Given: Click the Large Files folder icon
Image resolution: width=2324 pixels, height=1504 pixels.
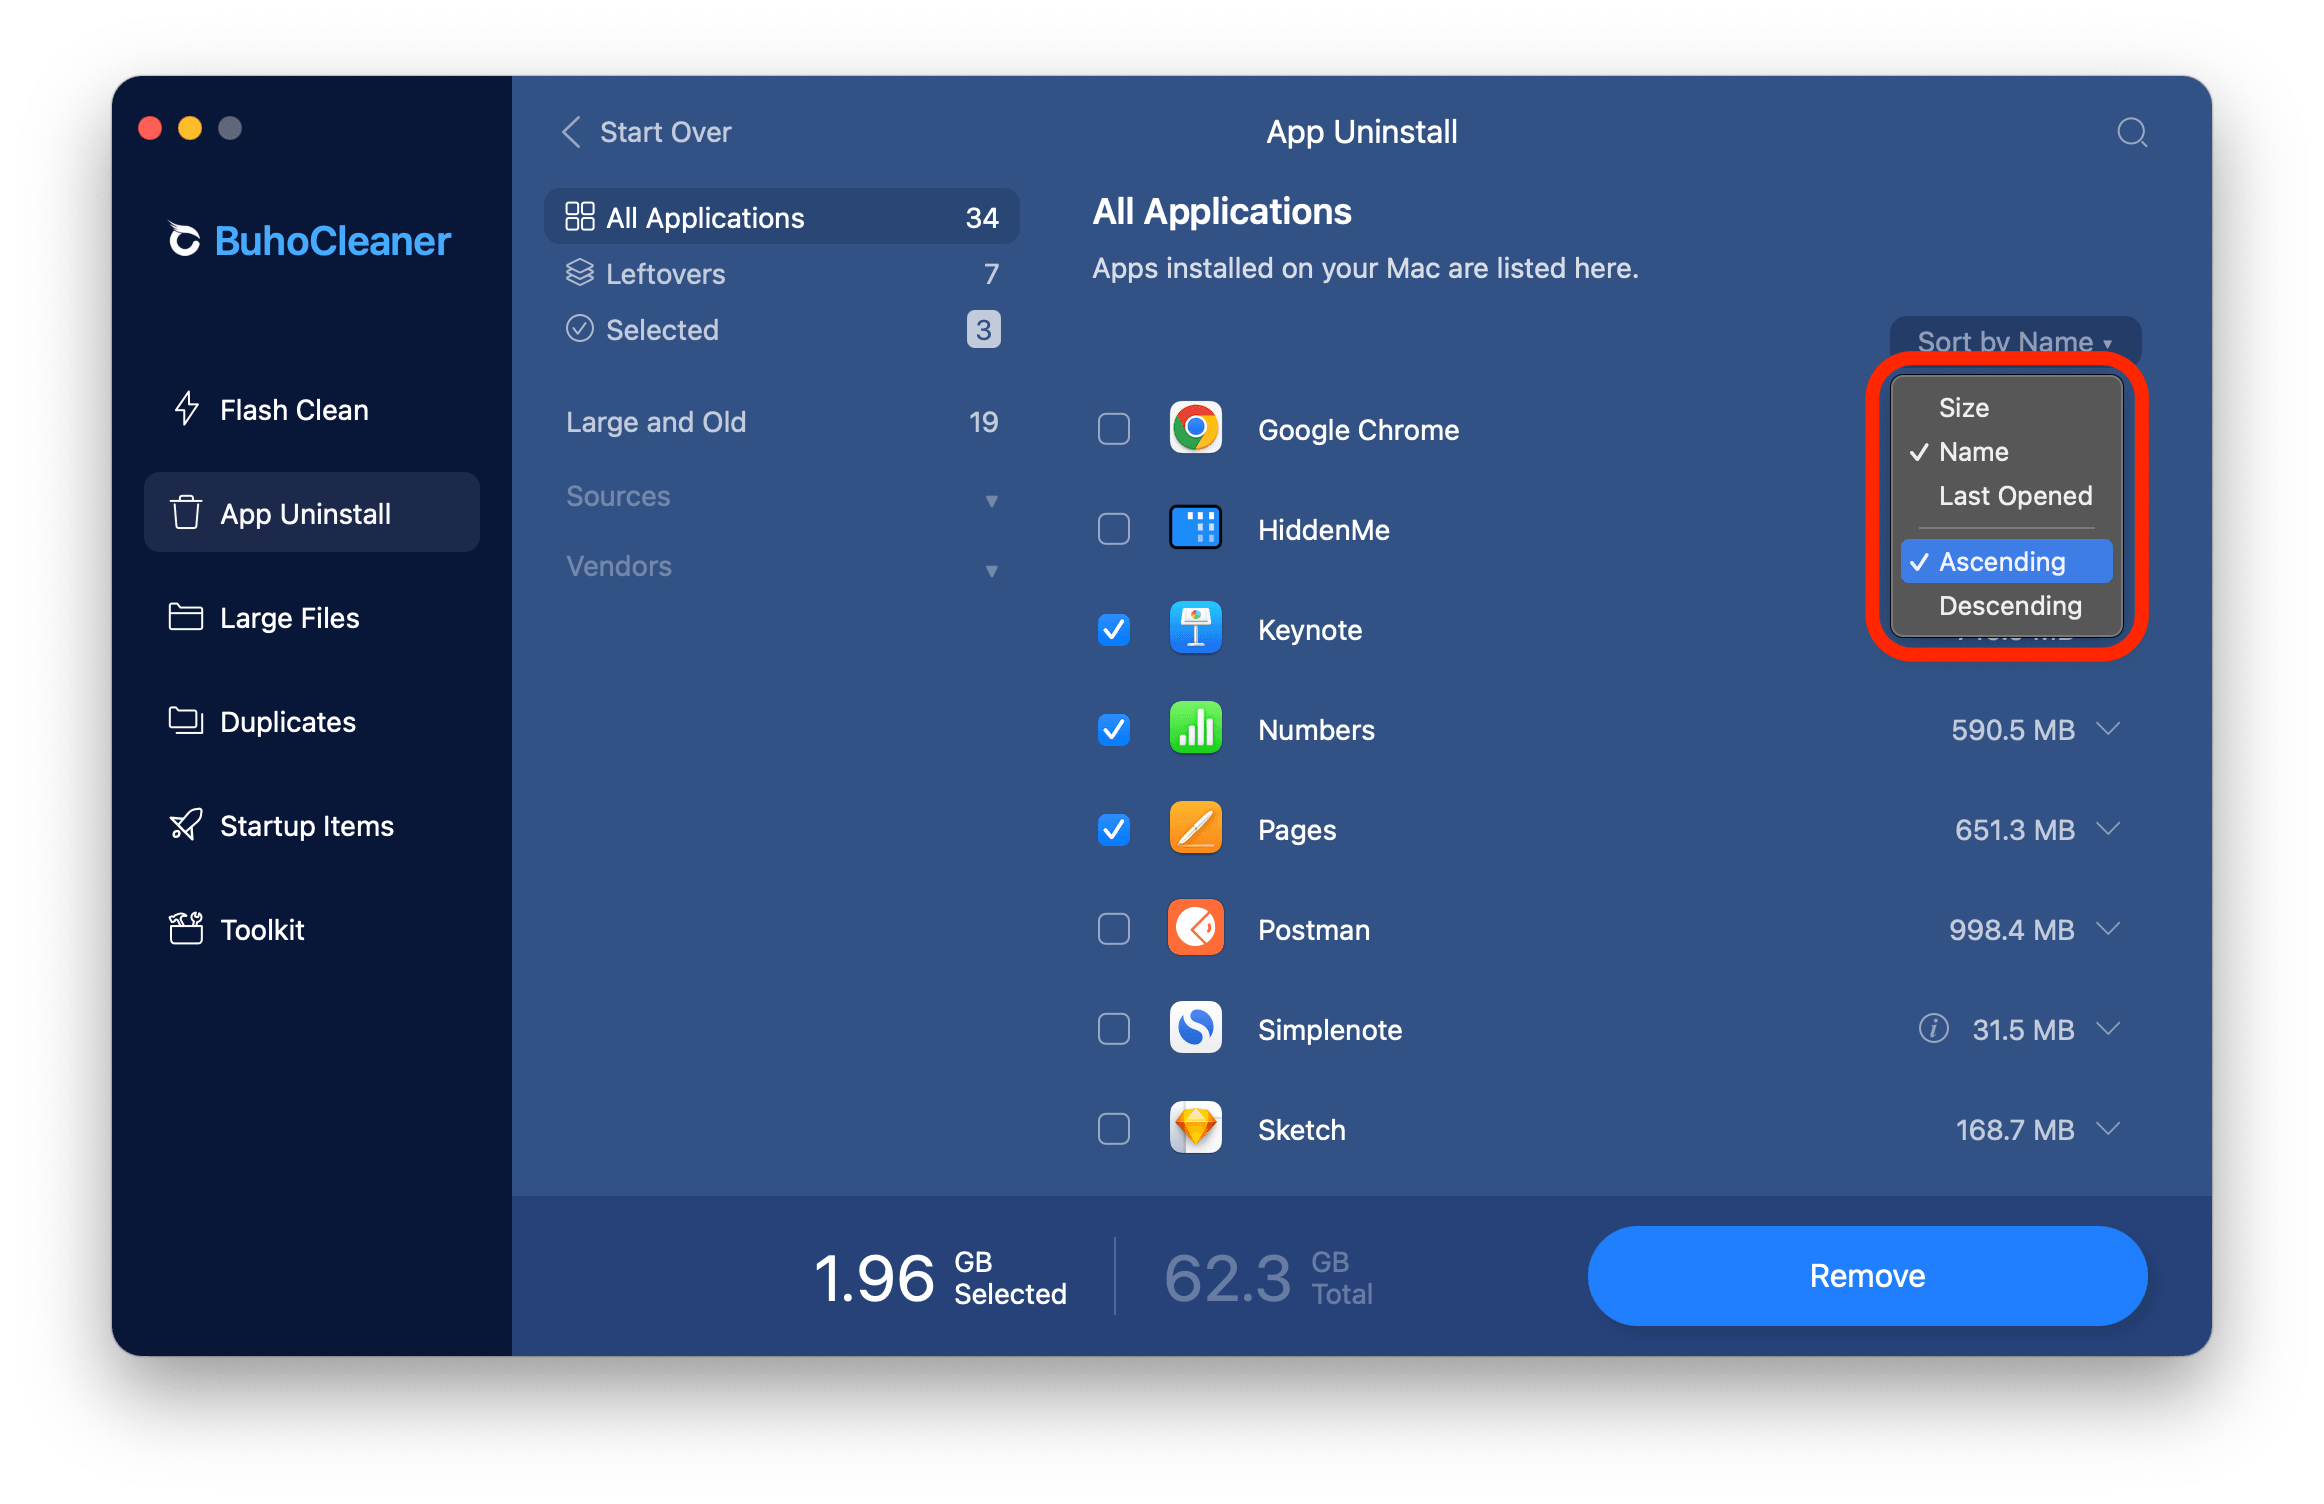Looking at the screenshot, I should pyautogui.click(x=186, y=617).
